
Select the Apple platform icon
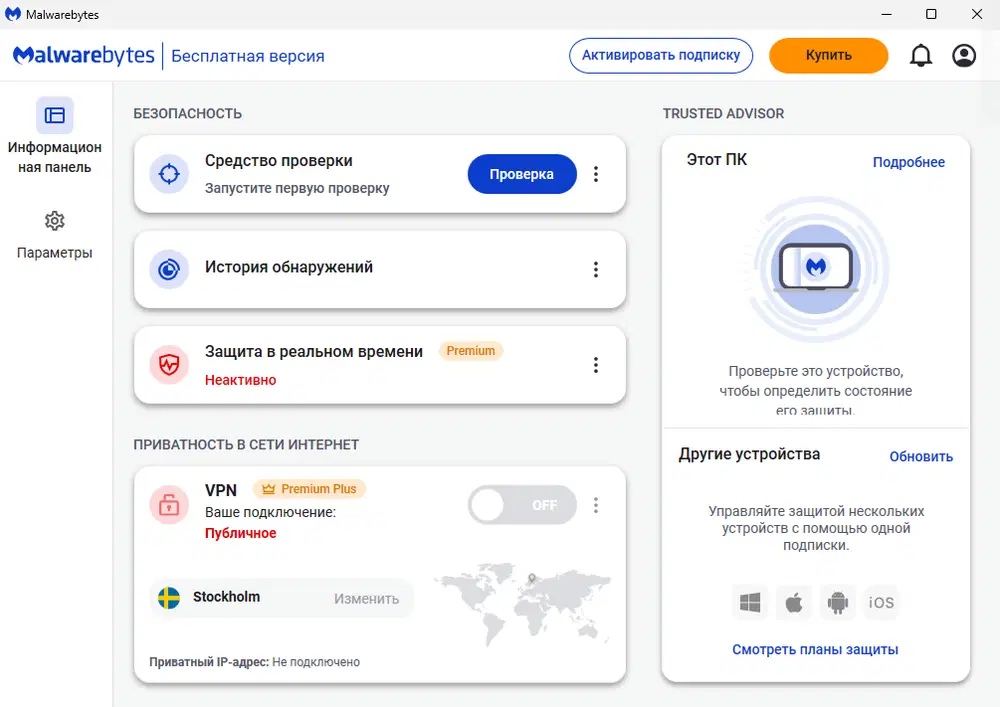click(x=794, y=602)
